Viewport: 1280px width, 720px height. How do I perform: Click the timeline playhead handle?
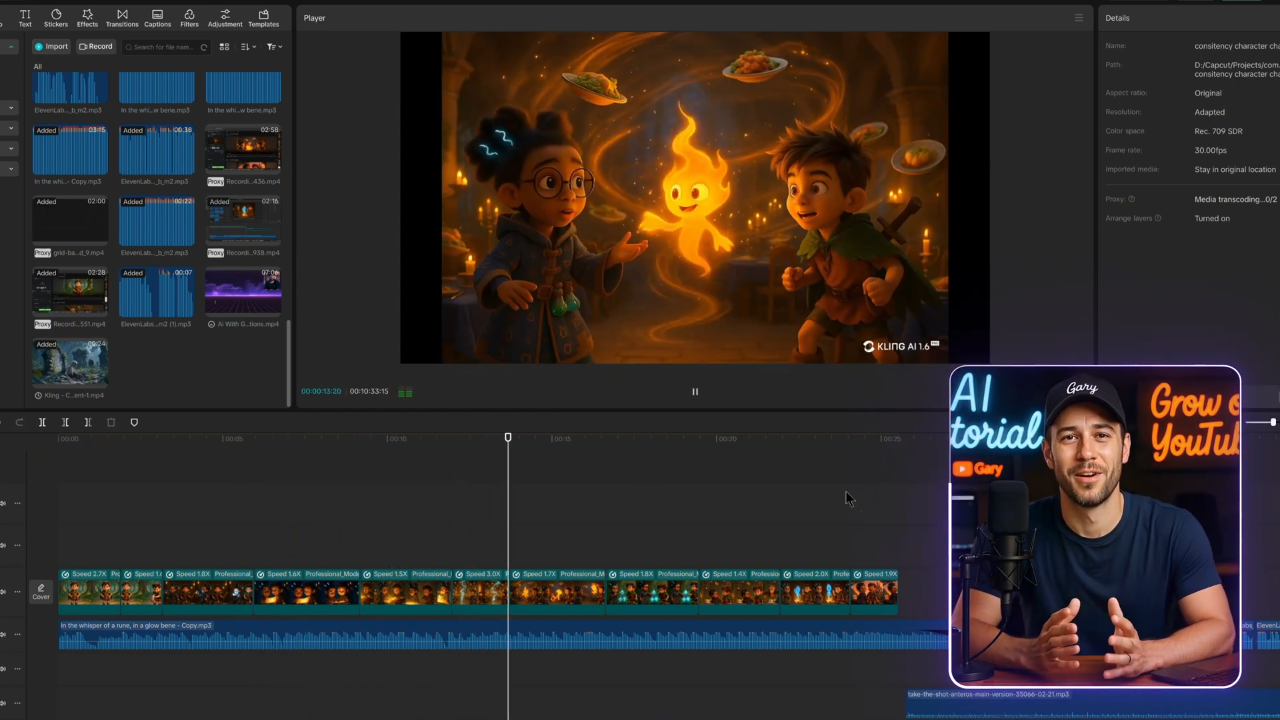click(508, 438)
